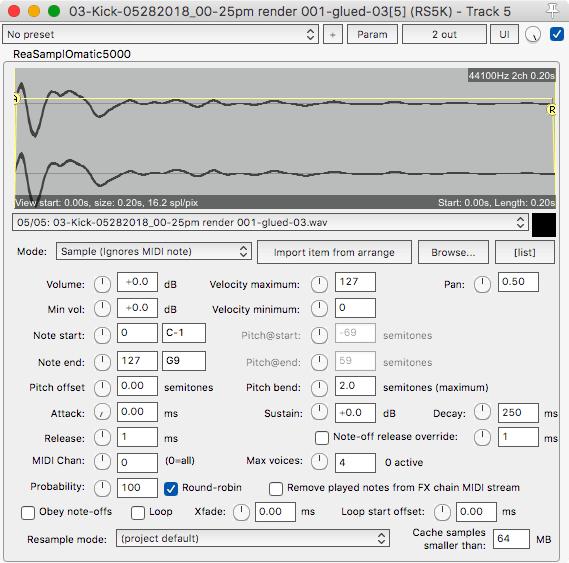Click the Attack ms value field
The width and height of the screenshot is (569, 563).
coord(137,412)
